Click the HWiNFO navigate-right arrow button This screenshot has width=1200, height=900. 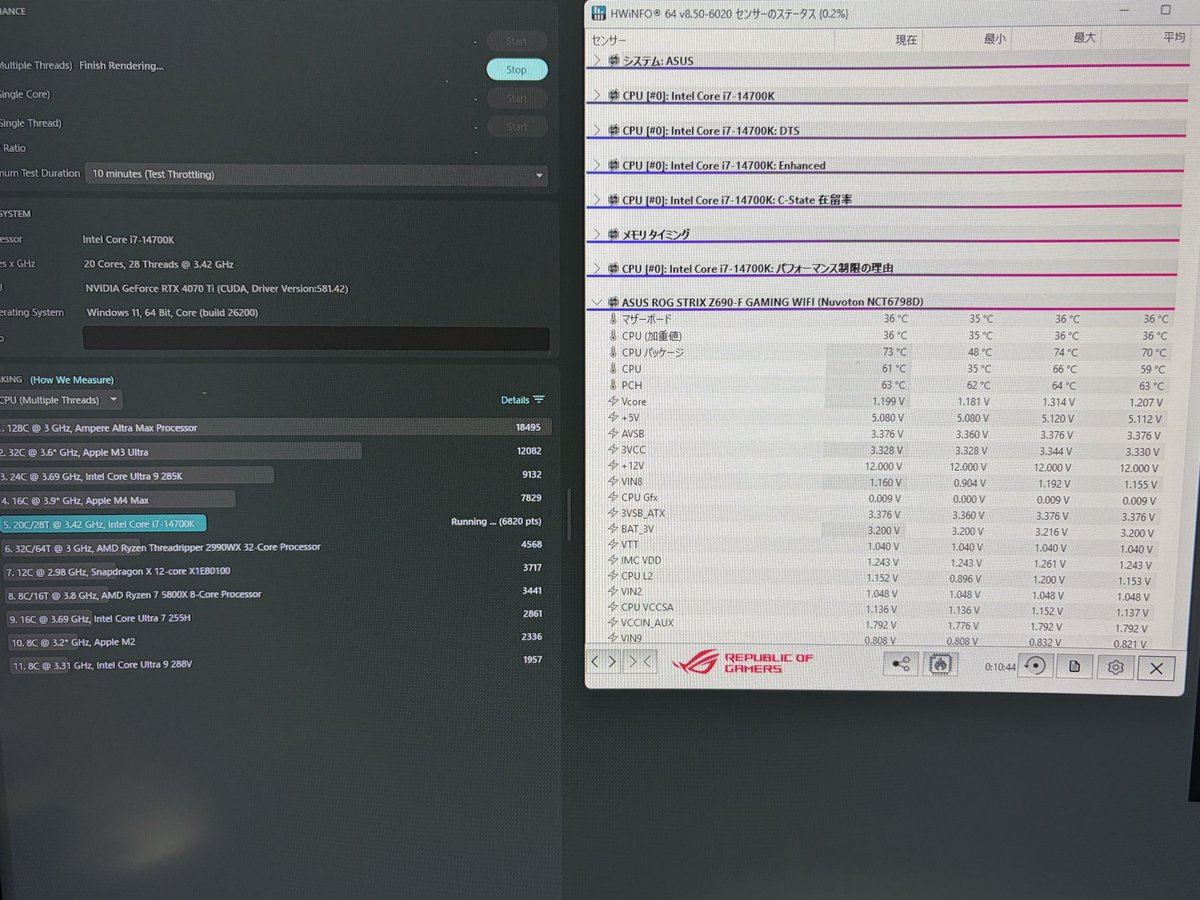pos(613,661)
